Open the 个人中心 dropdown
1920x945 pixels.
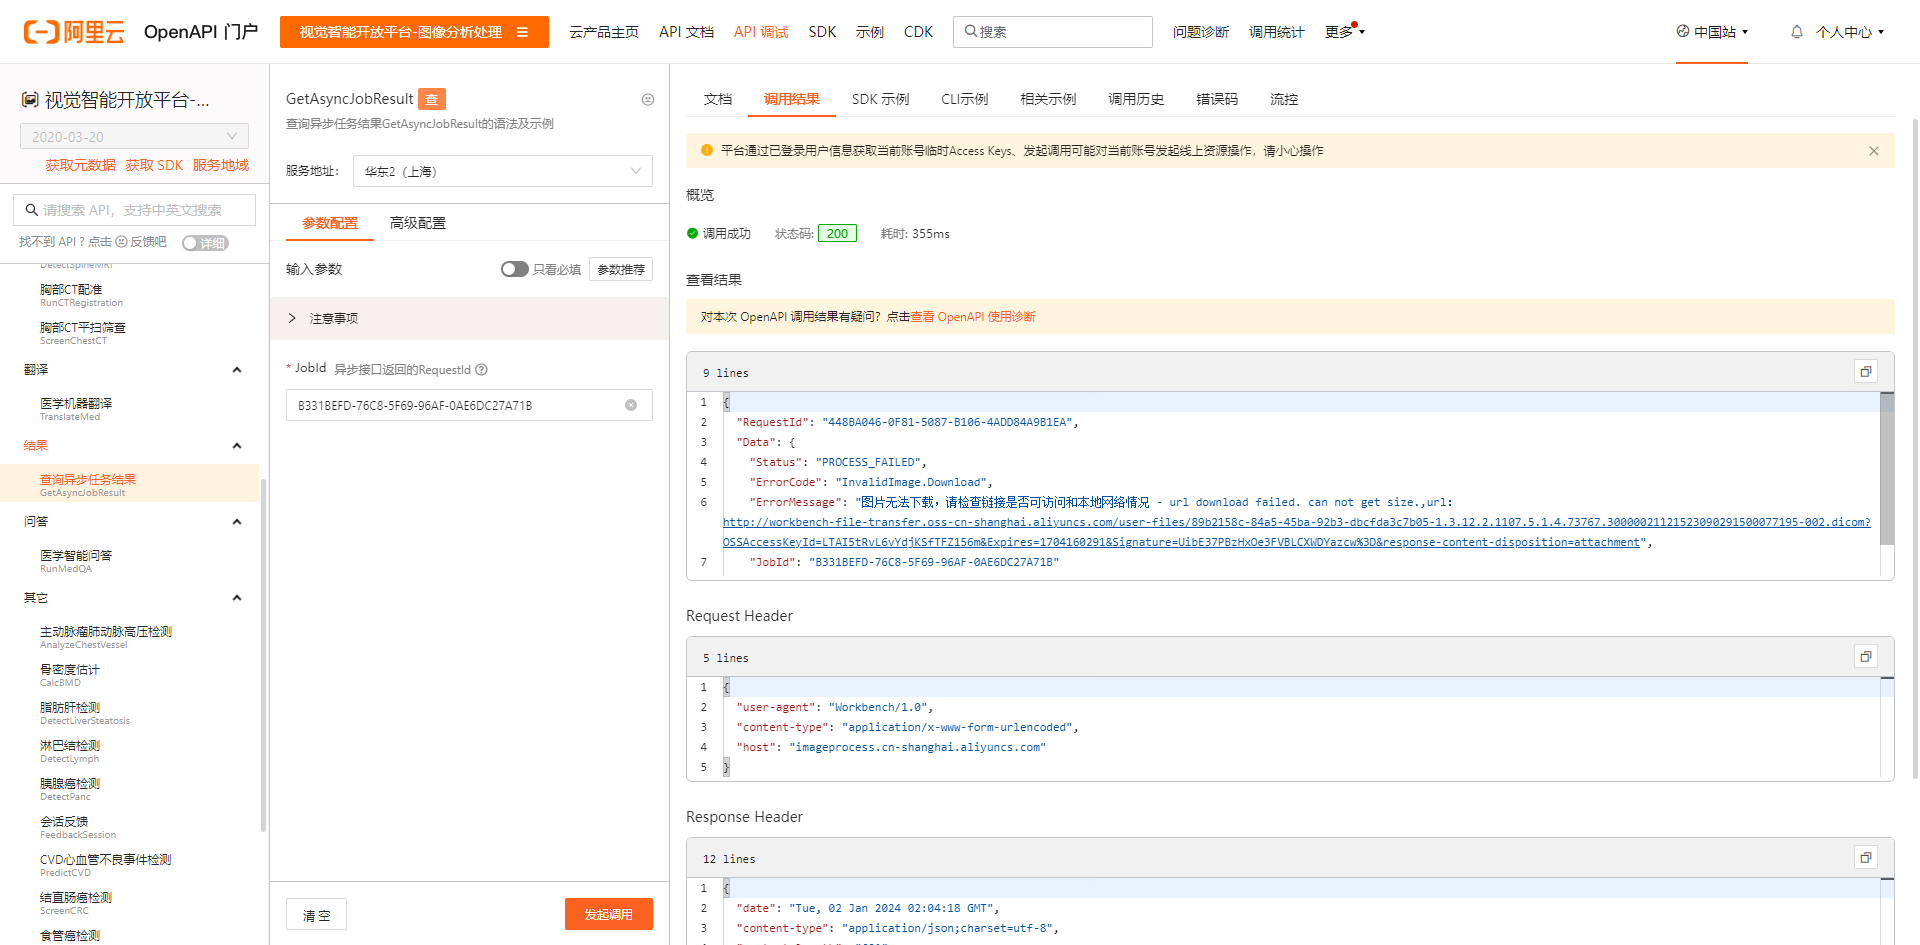[x=1850, y=32]
